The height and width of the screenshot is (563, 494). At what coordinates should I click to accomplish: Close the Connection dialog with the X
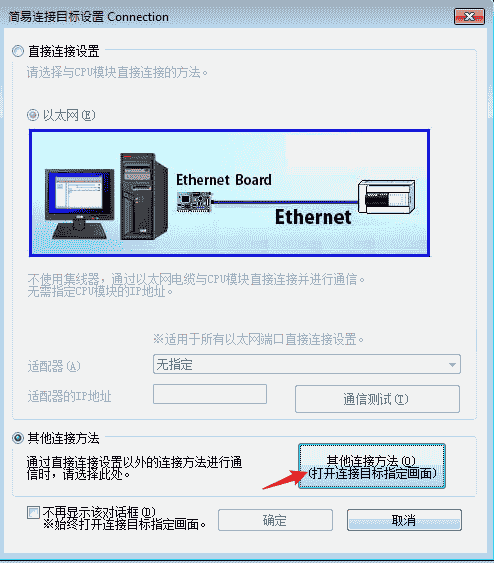tap(469, 17)
